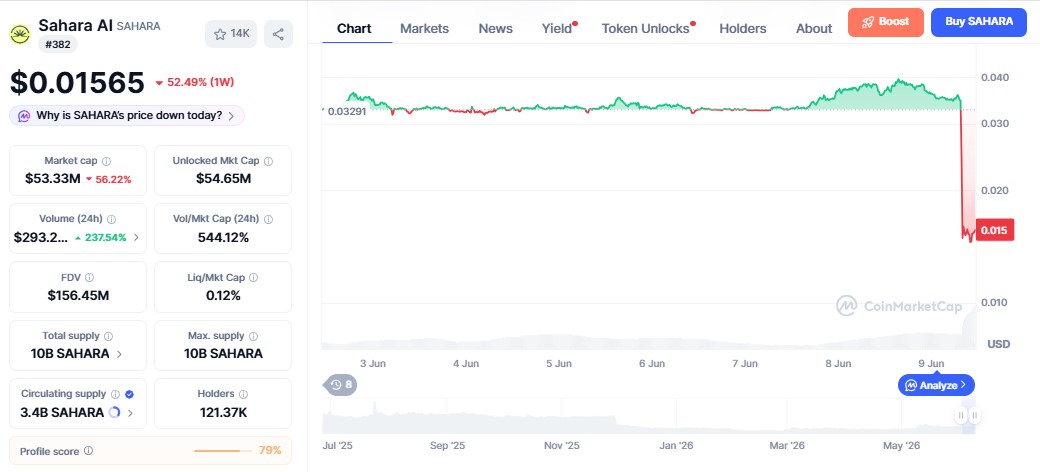Click Liq/Mkt Cap info icon
The height and width of the screenshot is (472, 1040).
click(x=253, y=278)
